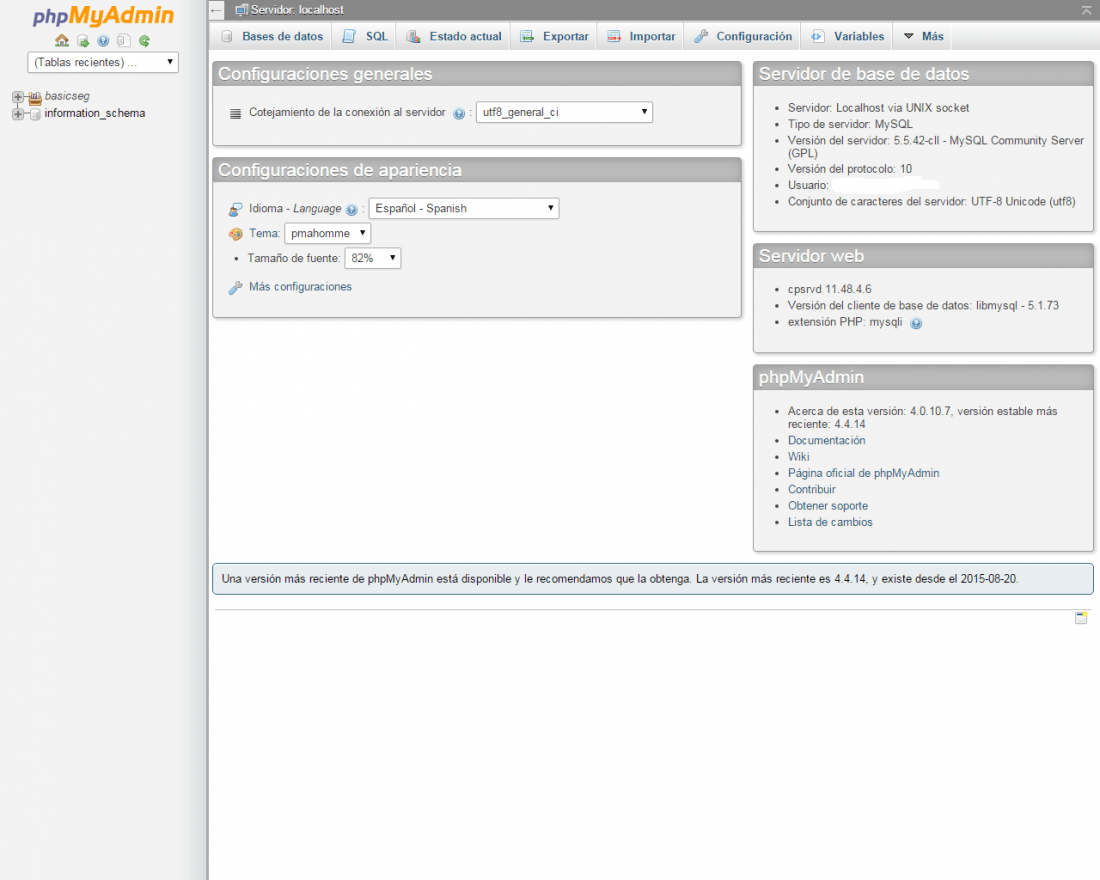Click the basicseg database icon
The image size is (1100, 880).
[35, 97]
